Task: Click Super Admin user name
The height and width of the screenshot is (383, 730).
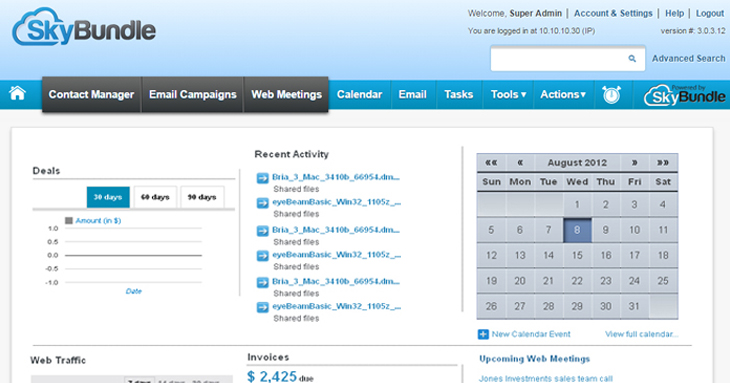Action: click(535, 13)
